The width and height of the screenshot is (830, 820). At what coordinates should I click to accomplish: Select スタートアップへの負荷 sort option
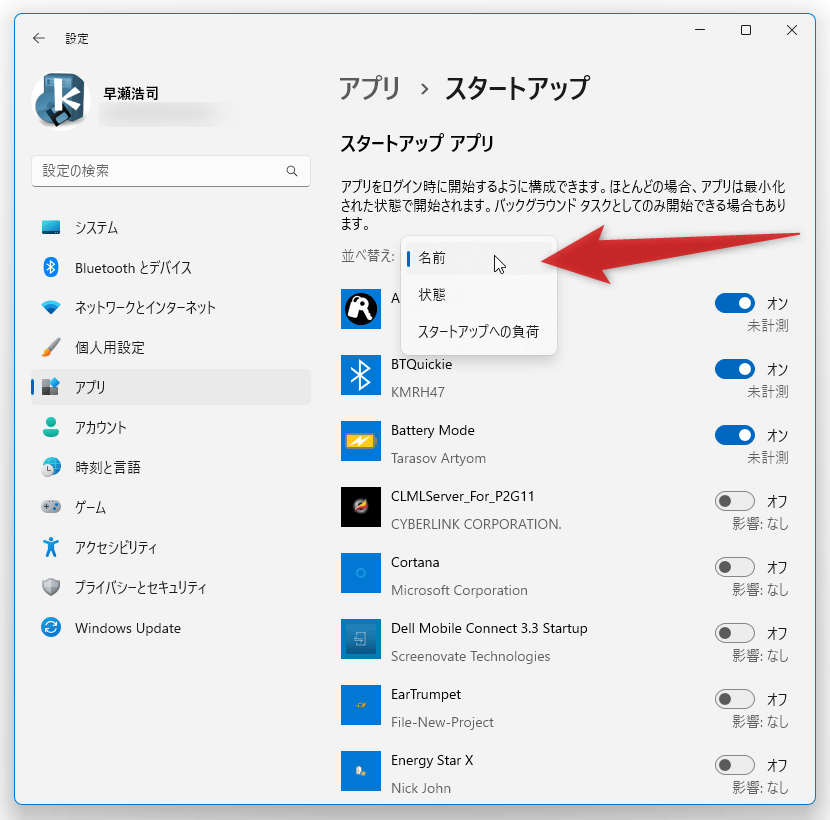(x=479, y=332)
